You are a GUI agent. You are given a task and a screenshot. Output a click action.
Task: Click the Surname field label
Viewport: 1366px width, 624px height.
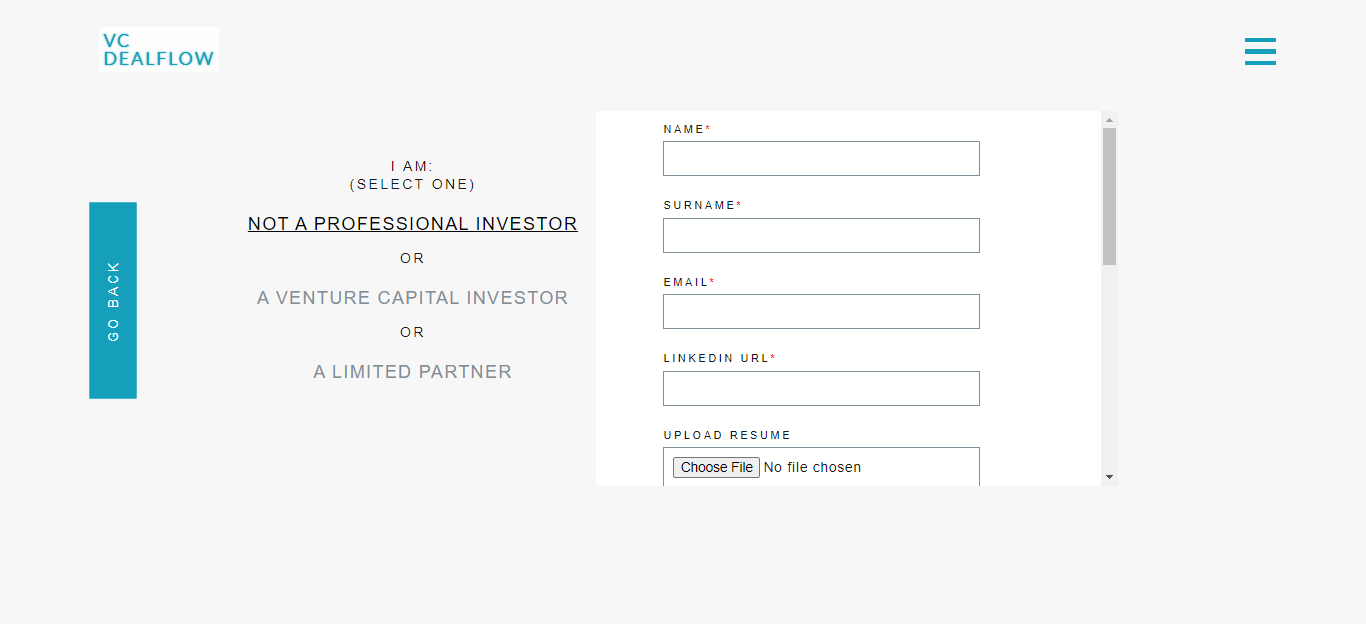(699, 206)
